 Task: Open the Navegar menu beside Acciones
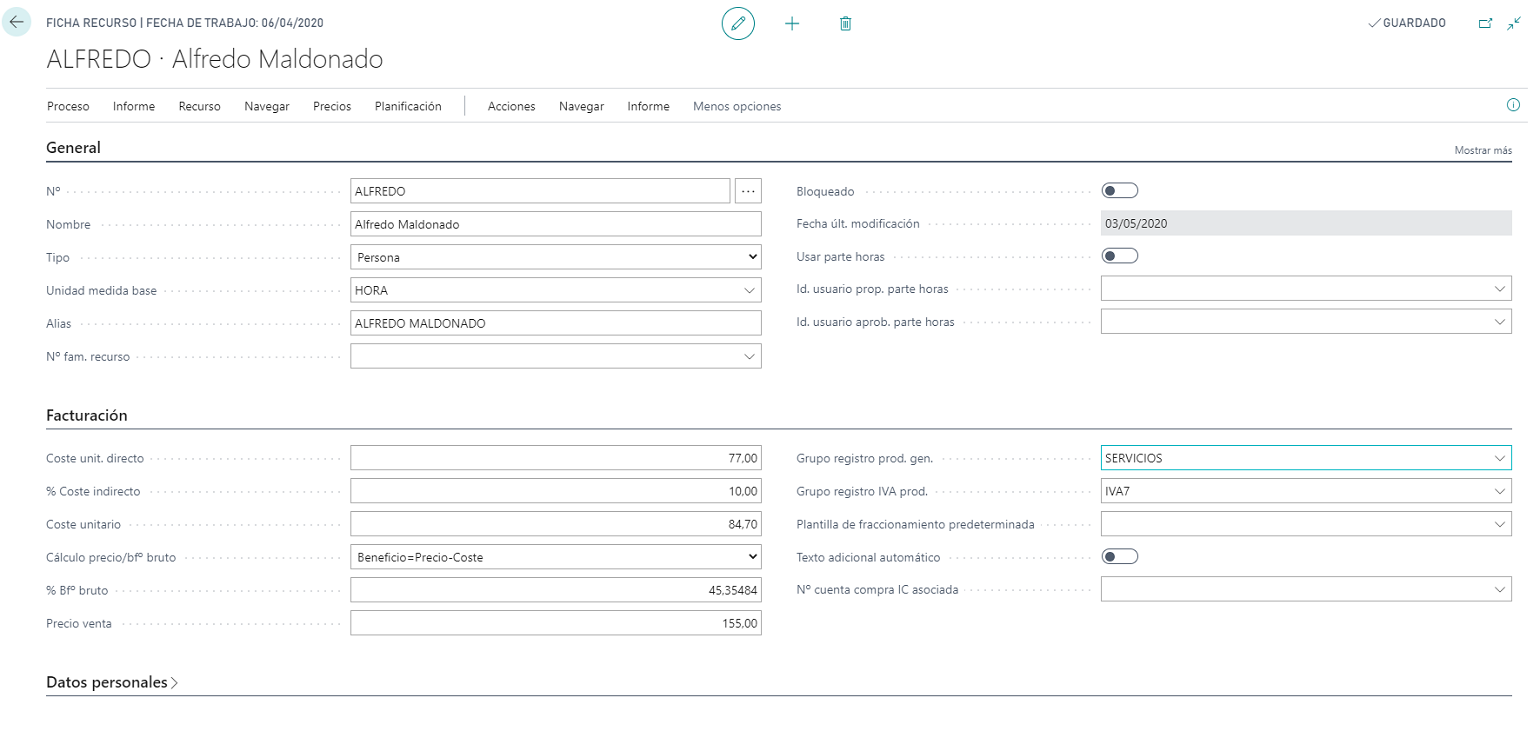(x=582, y=106)
